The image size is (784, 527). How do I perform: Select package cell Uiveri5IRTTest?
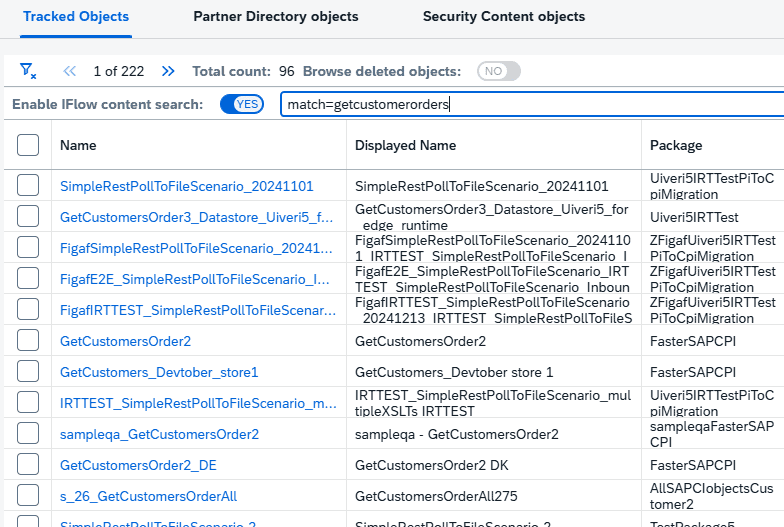click(x=694, y=217)
